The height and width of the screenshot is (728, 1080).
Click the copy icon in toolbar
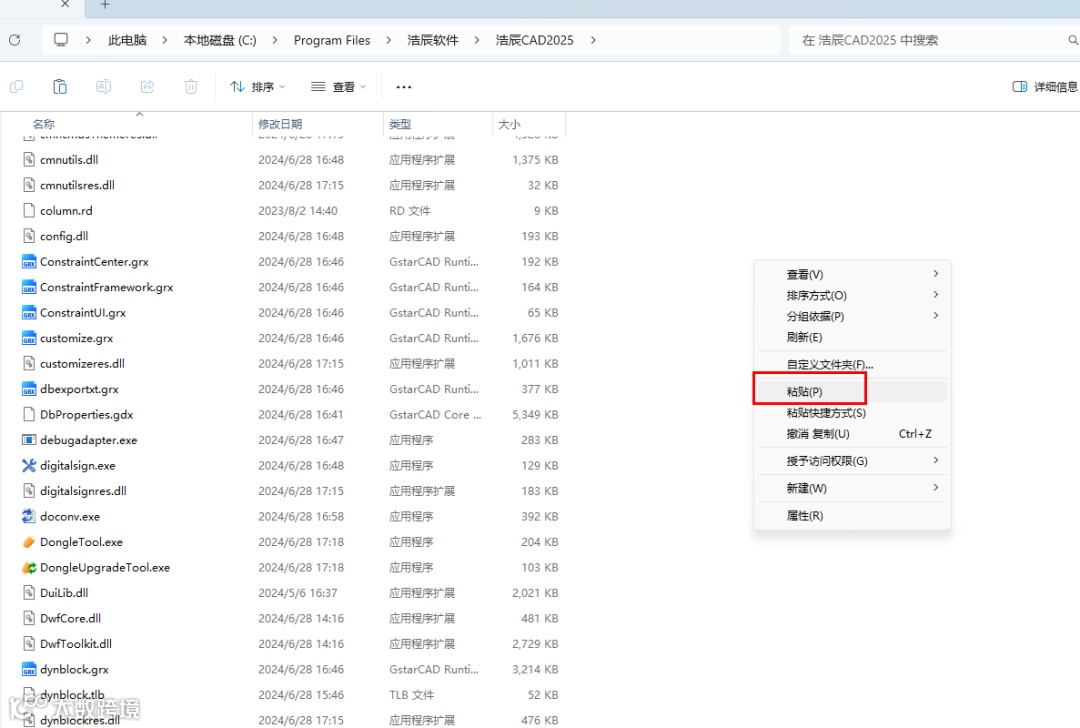17,87
